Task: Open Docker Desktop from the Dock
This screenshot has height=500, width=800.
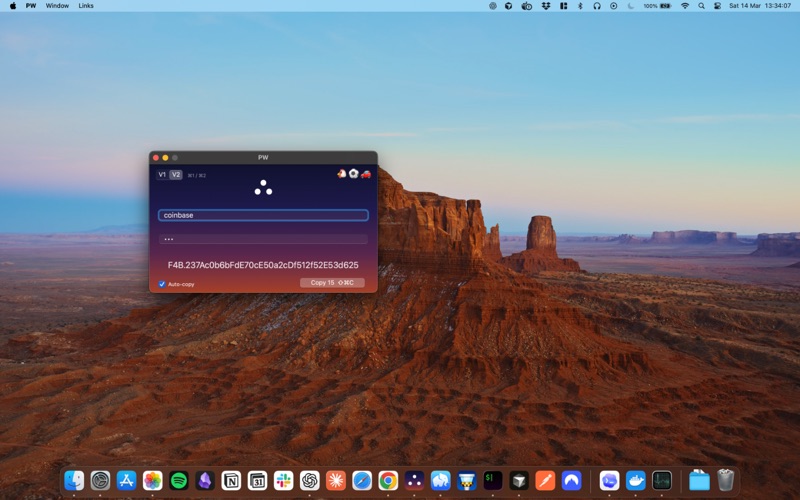Action: pyautogui.click(x=636, y=480)
